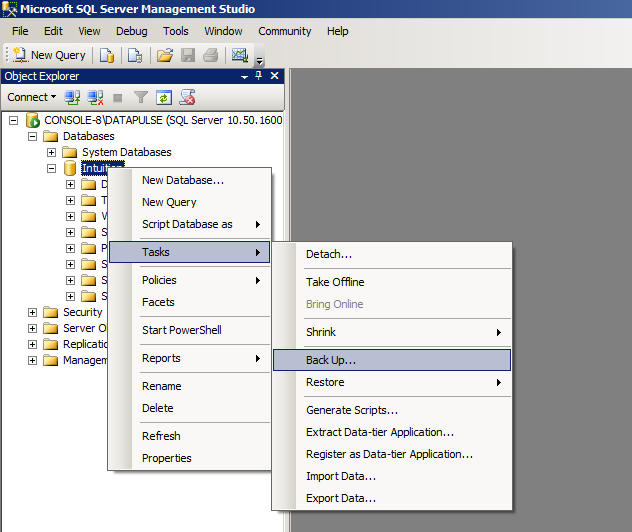Screen dimensions: 632x532
Task: Click the Filter funnel icon
Action: click(x=141, y=97)
